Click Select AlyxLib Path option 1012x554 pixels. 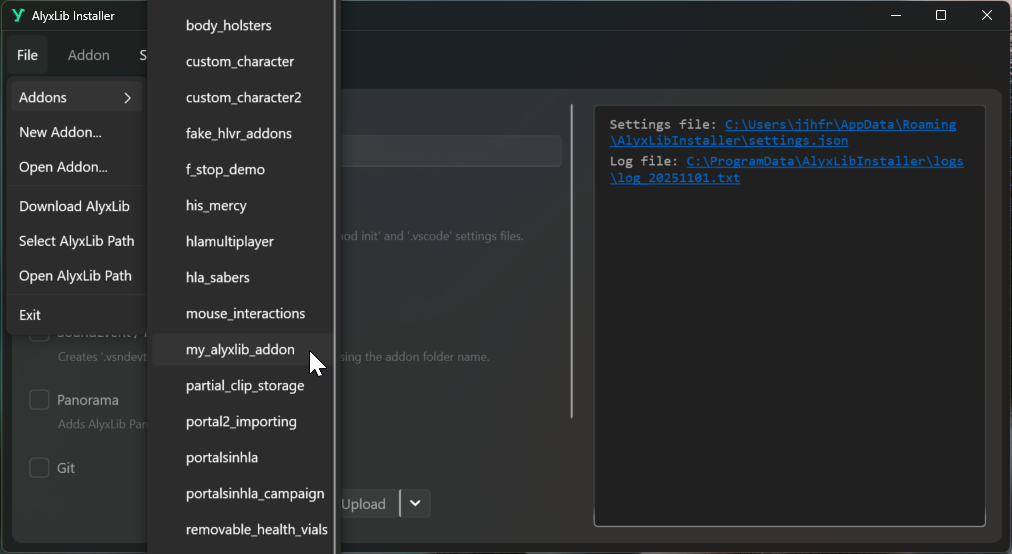coord(76,241)
